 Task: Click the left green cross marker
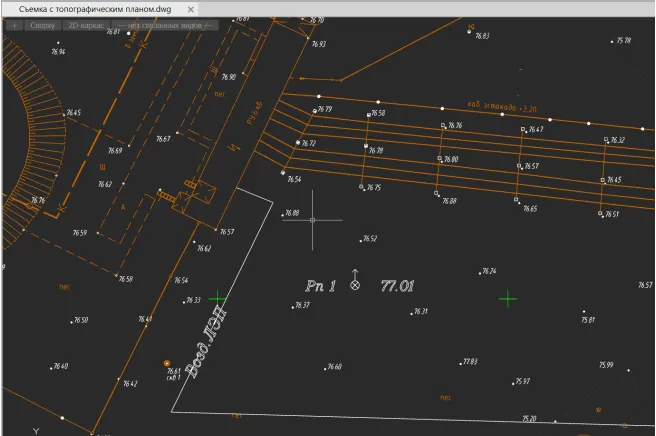pos(218,298)
